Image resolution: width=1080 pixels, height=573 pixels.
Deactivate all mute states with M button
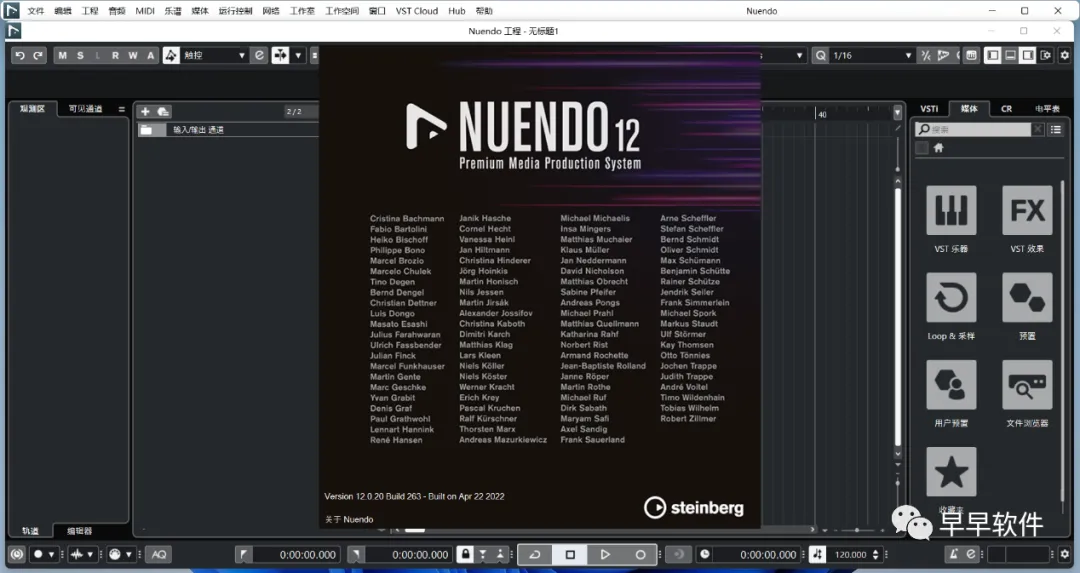(x=62, y=55)
